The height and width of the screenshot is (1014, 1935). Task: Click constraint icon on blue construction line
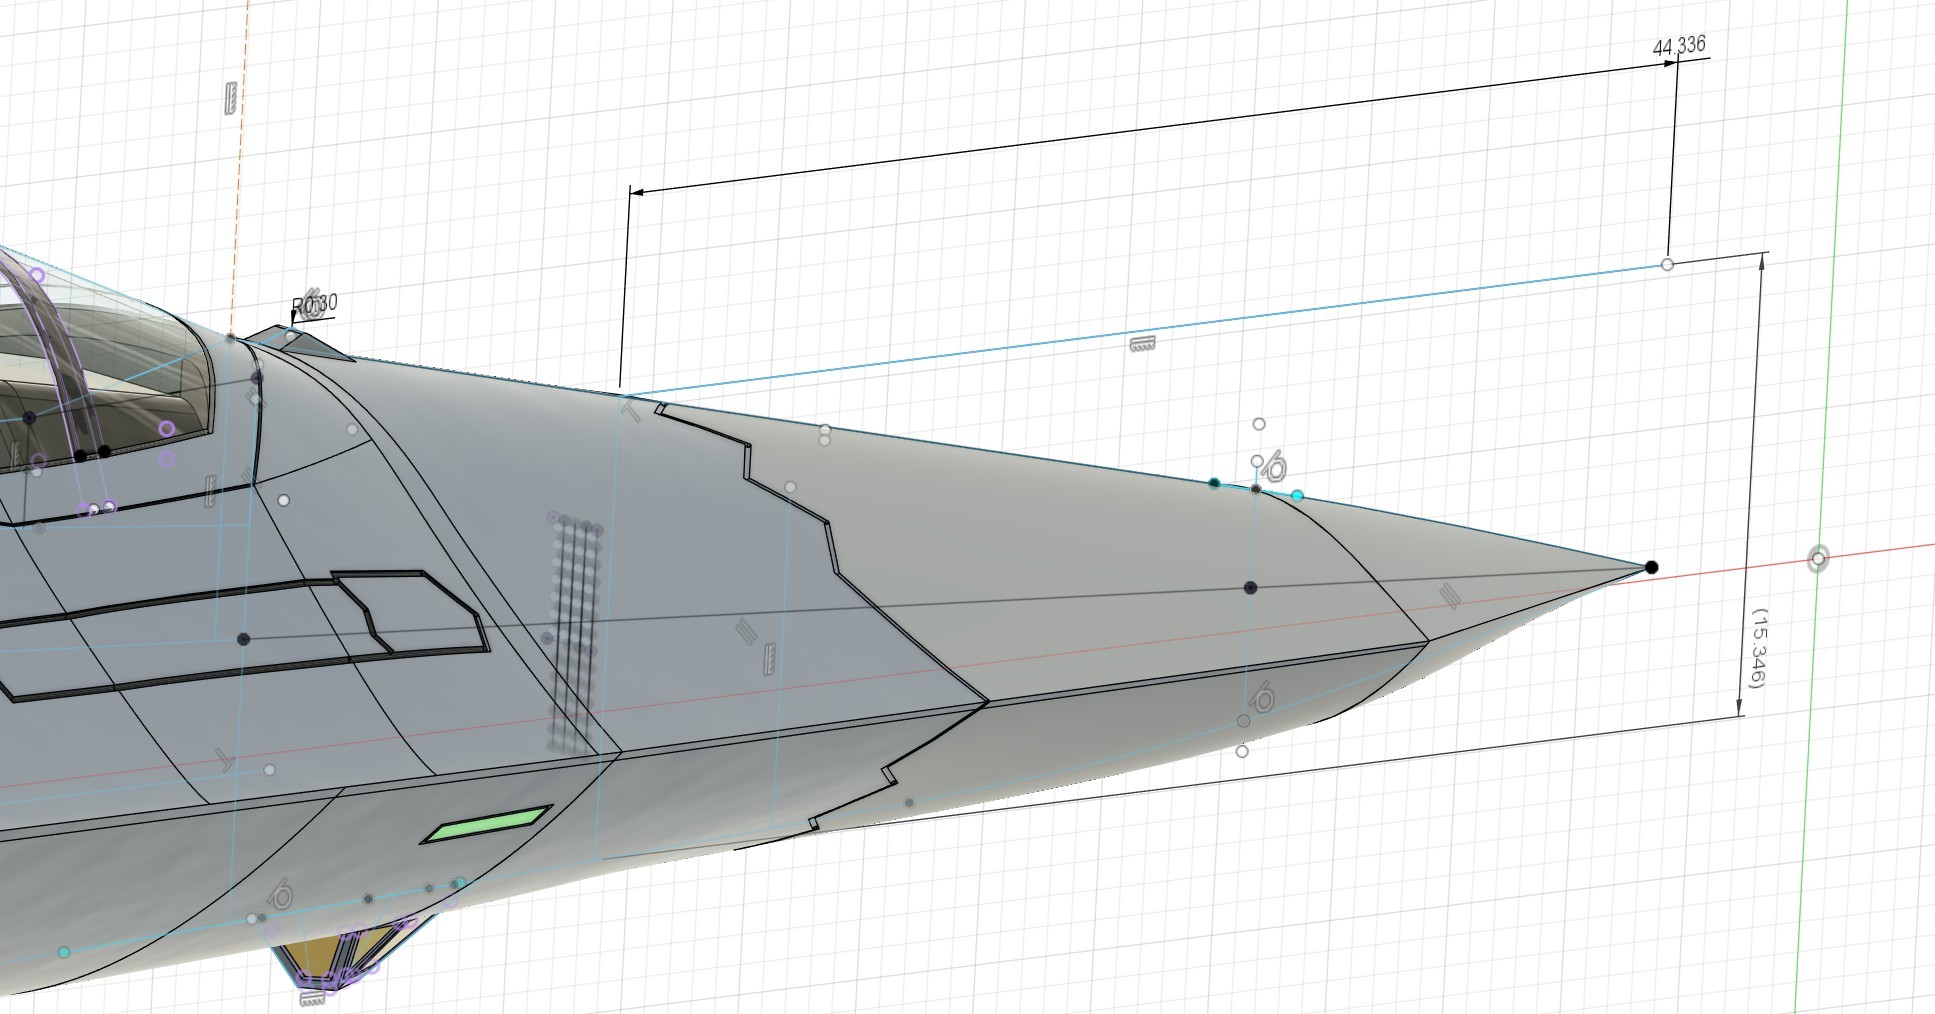tap(1142, 344)
